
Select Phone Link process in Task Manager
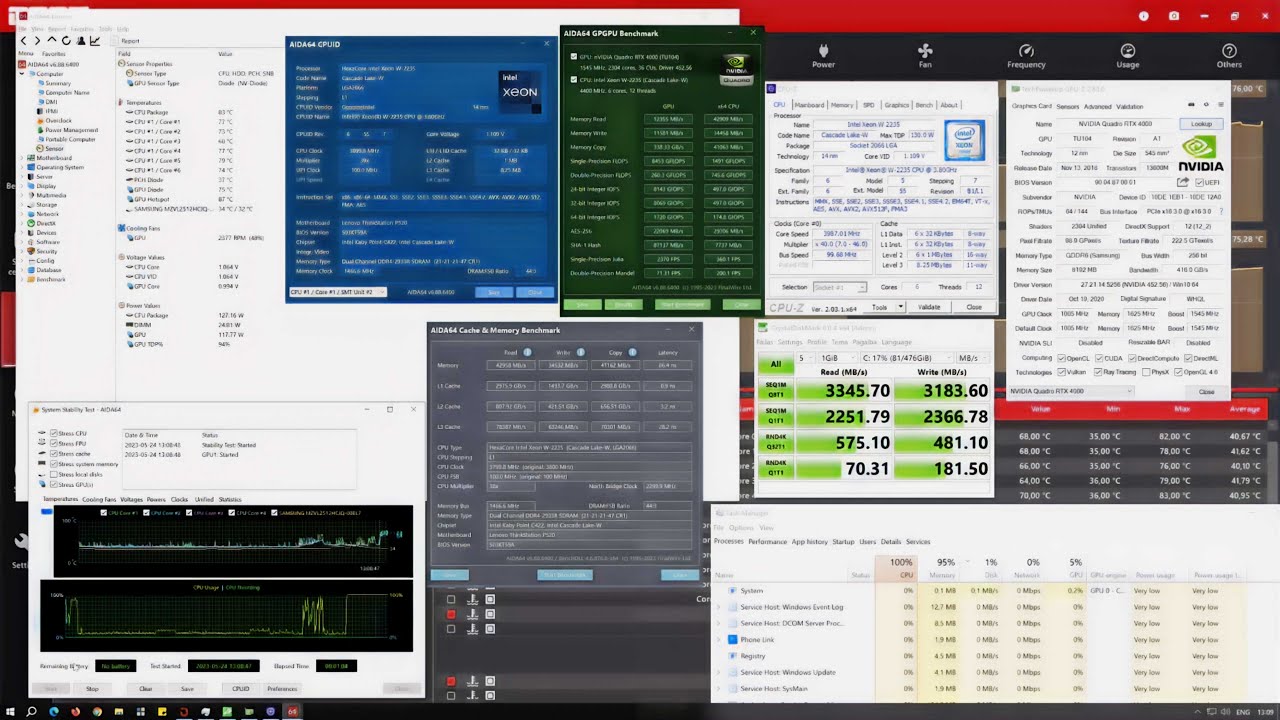coord(757,640)
